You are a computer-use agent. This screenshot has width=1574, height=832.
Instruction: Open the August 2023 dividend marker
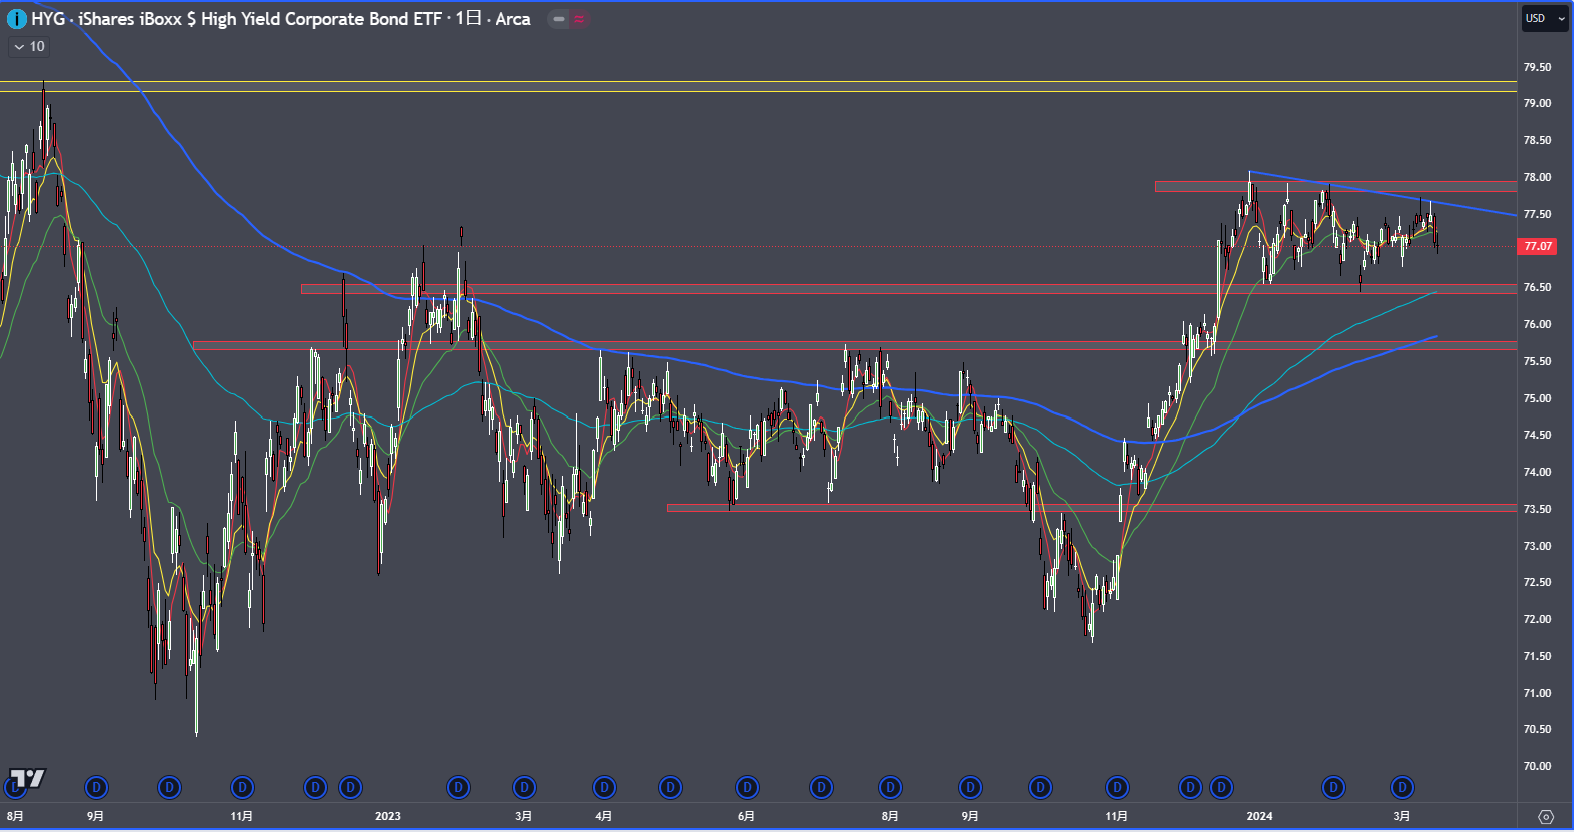coord(890,788)
